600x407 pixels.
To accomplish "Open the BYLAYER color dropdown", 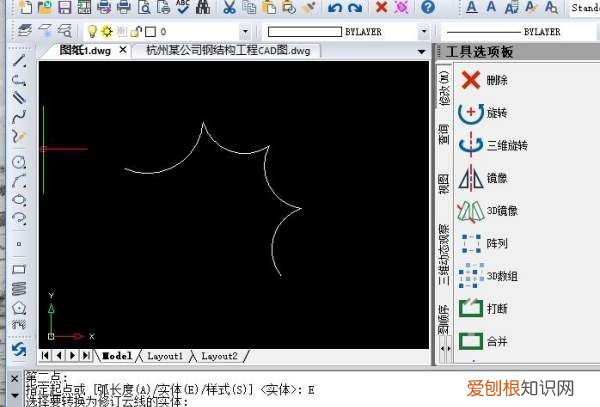I will coord(424,32).
